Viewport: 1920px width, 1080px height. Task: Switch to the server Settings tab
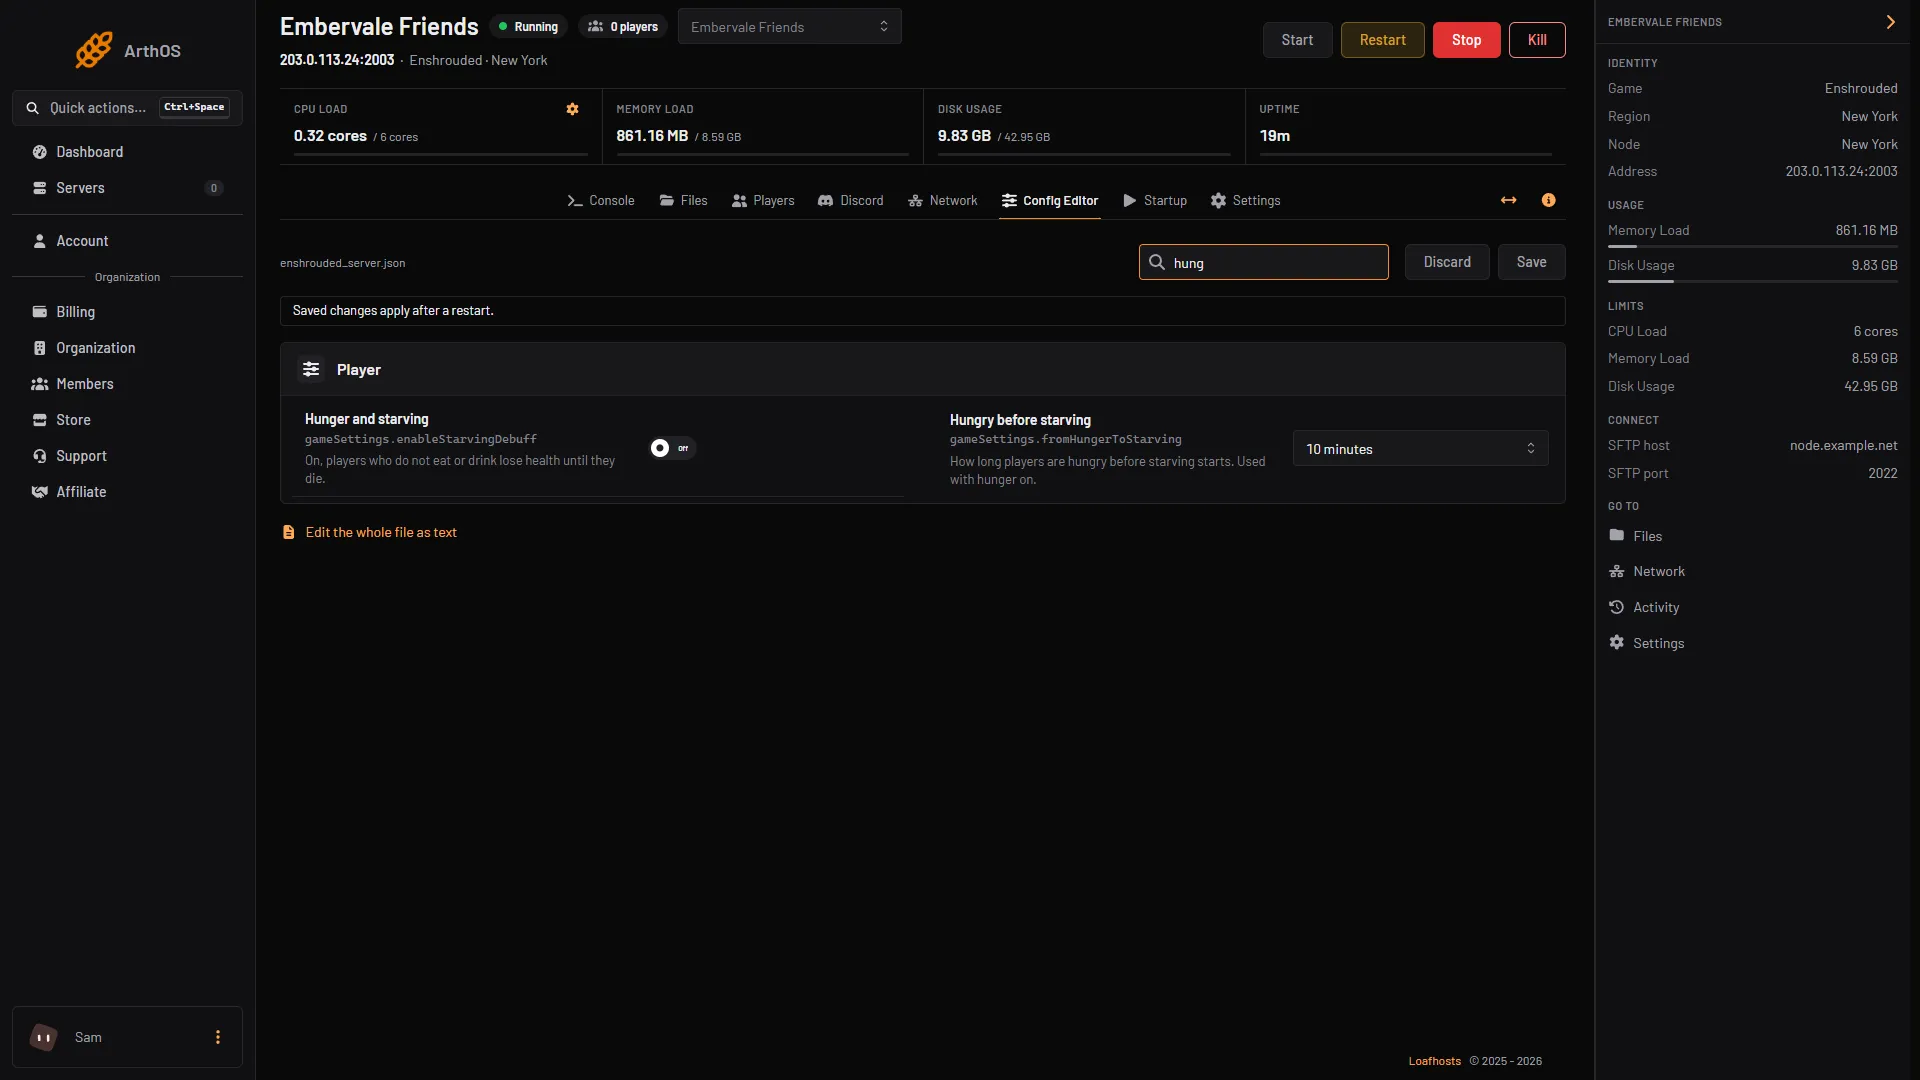pyautogui.click(x=1245, y=200)
